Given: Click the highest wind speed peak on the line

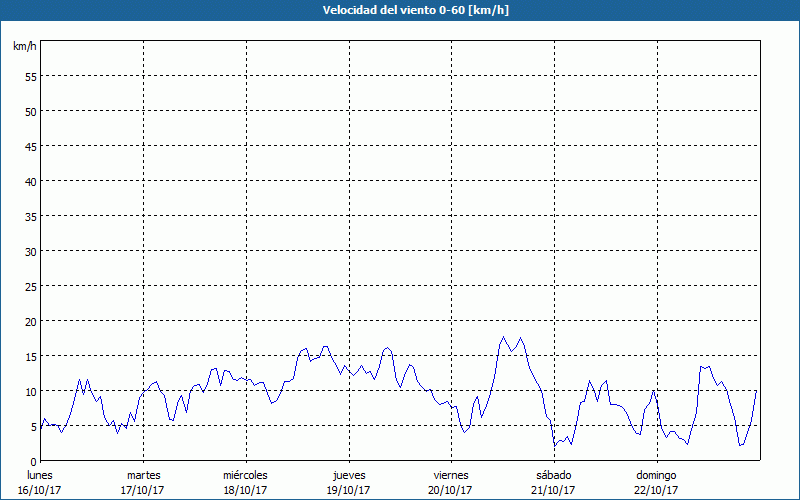Looking at the screenshot, I should (x=503, y=338).
